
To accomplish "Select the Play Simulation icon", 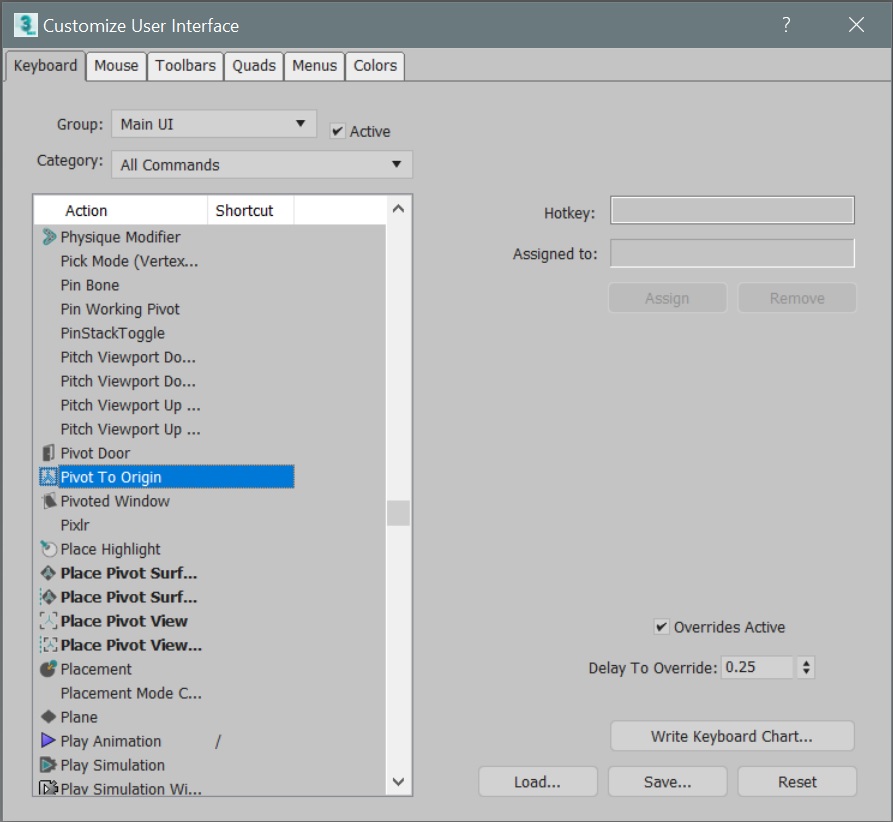I will (47, 765).
